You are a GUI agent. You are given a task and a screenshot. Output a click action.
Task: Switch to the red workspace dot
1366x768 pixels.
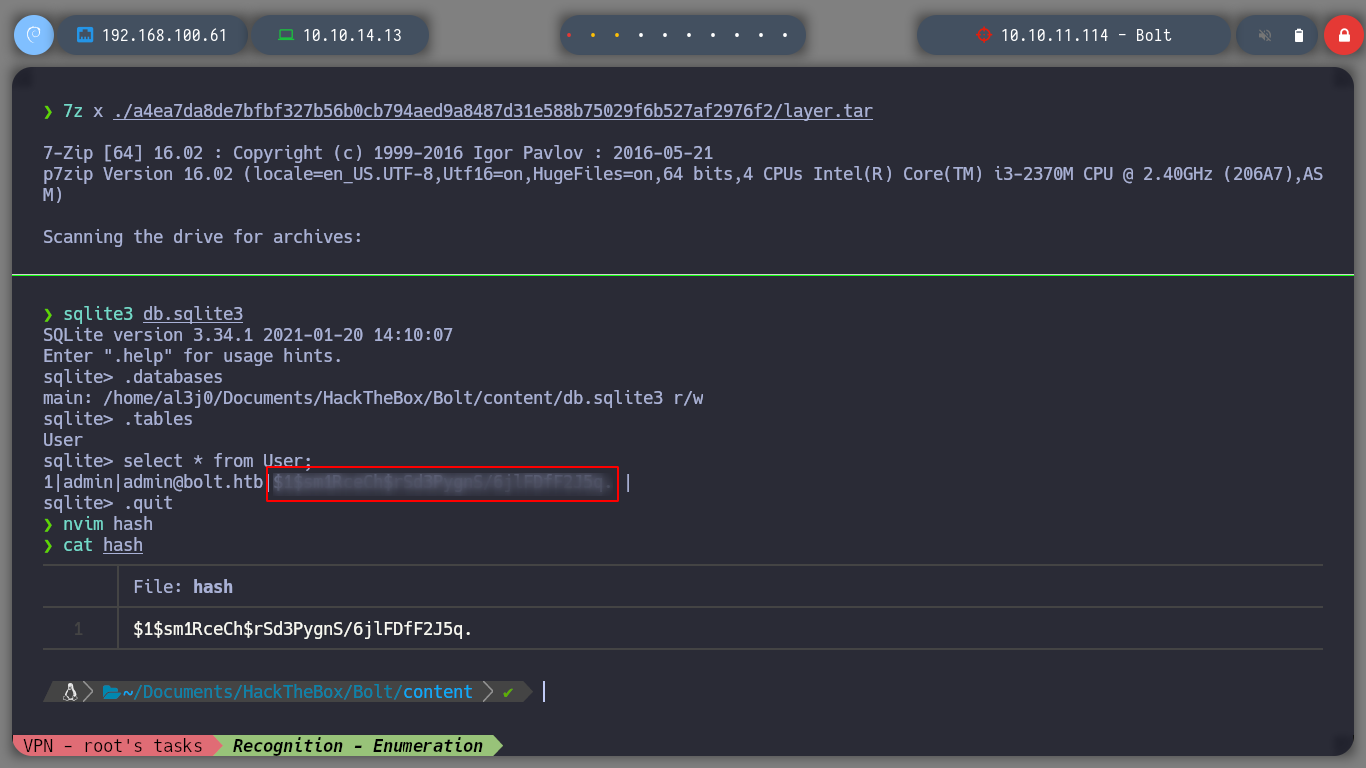coord(569,35)
